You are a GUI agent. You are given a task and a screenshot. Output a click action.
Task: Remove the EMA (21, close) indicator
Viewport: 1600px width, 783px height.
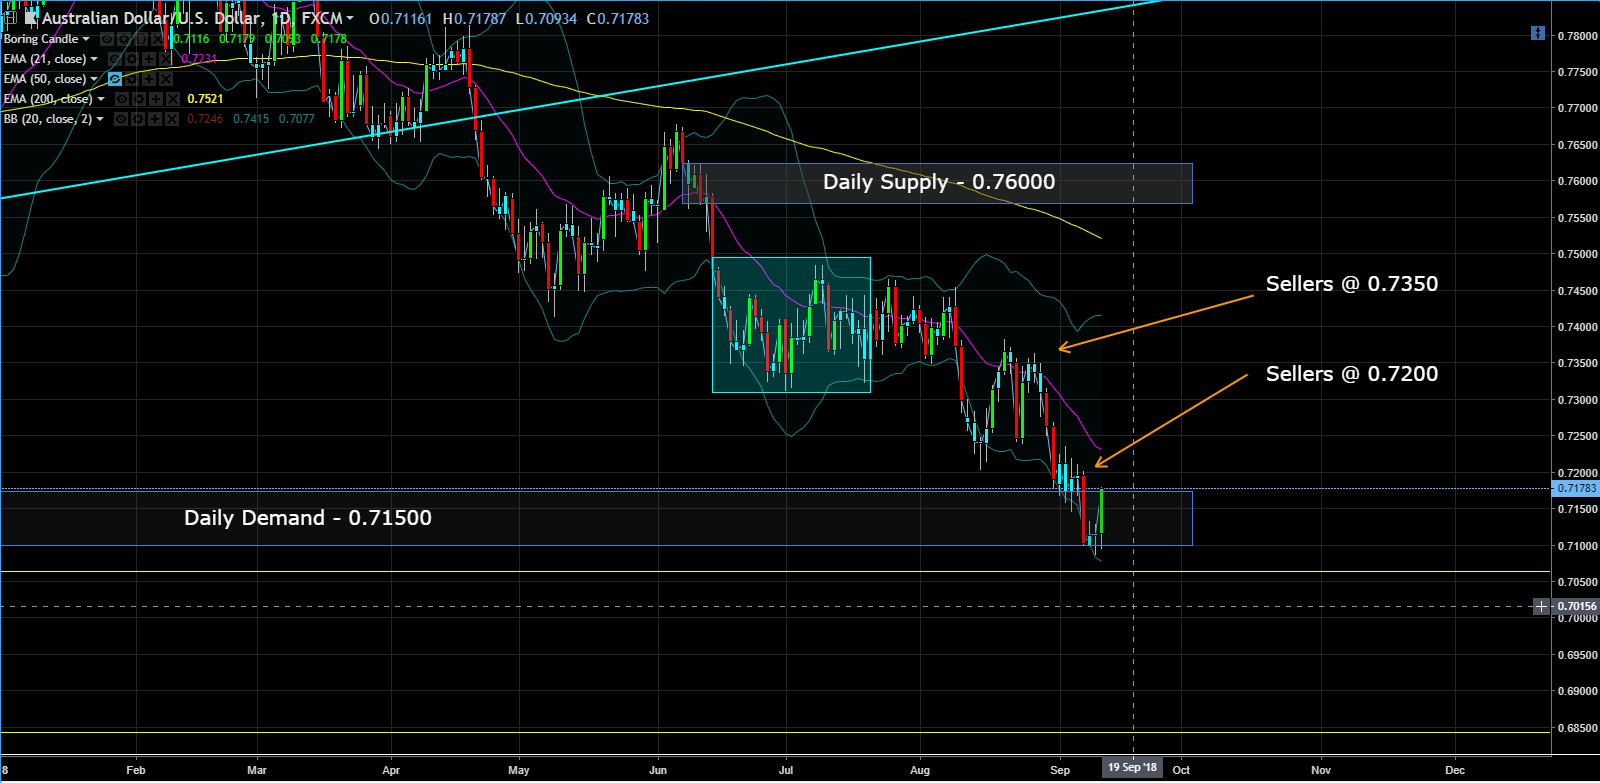click(x=165, y=59)
